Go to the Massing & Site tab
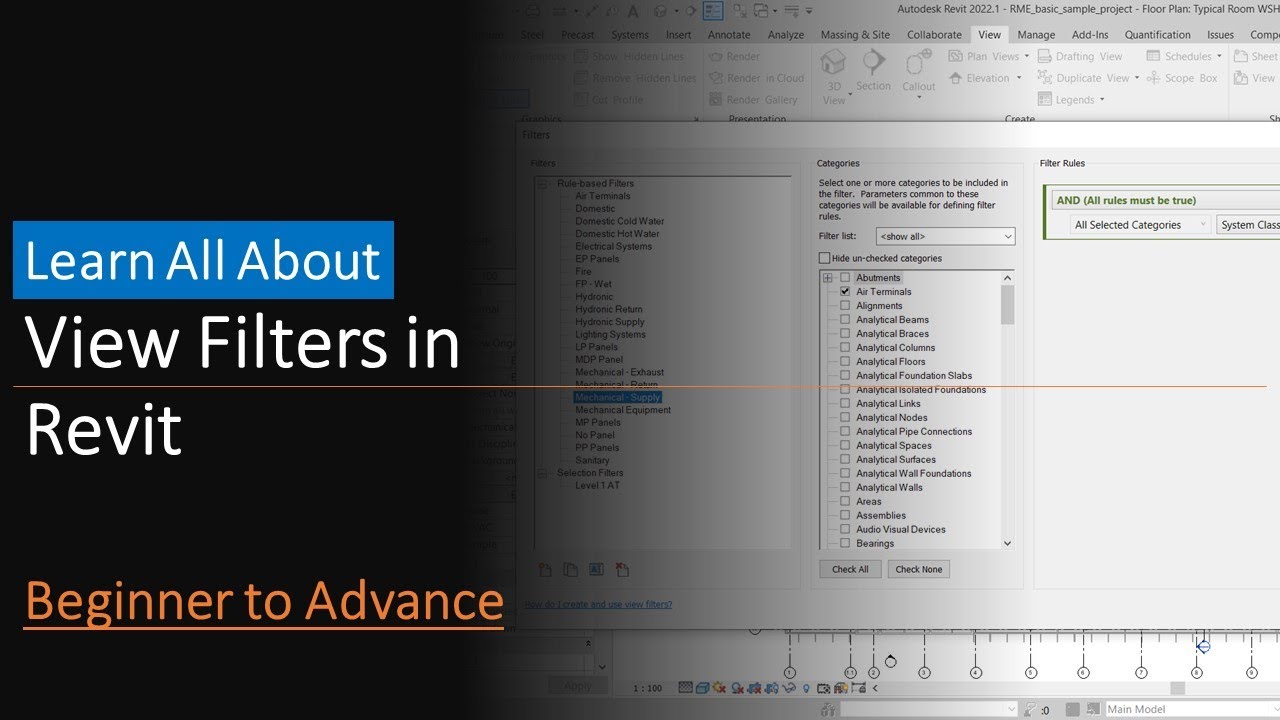This screenshot has width=1280, height=720. coord(855,35)
